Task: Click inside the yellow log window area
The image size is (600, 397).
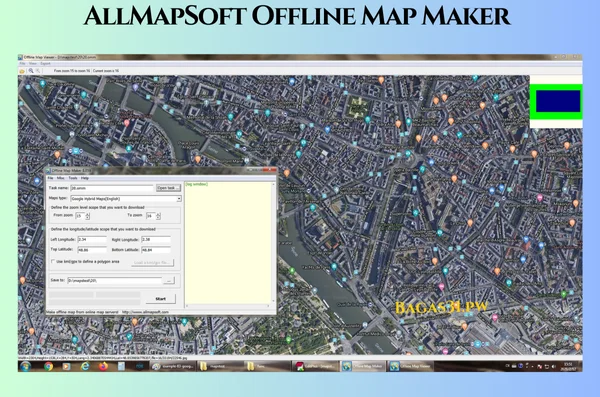Action: click(x=228, y=243)
